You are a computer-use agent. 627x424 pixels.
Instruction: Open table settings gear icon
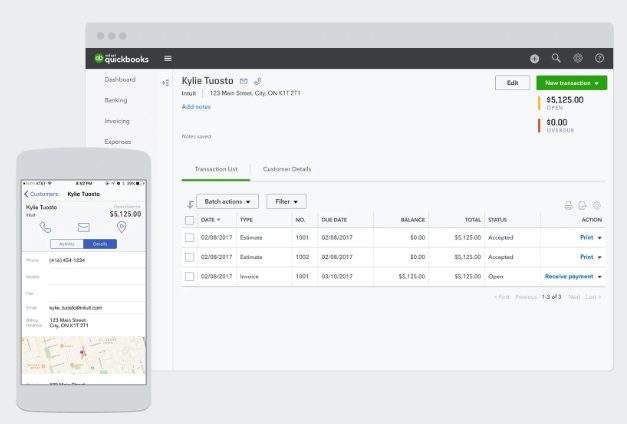(x=597, y=206)
